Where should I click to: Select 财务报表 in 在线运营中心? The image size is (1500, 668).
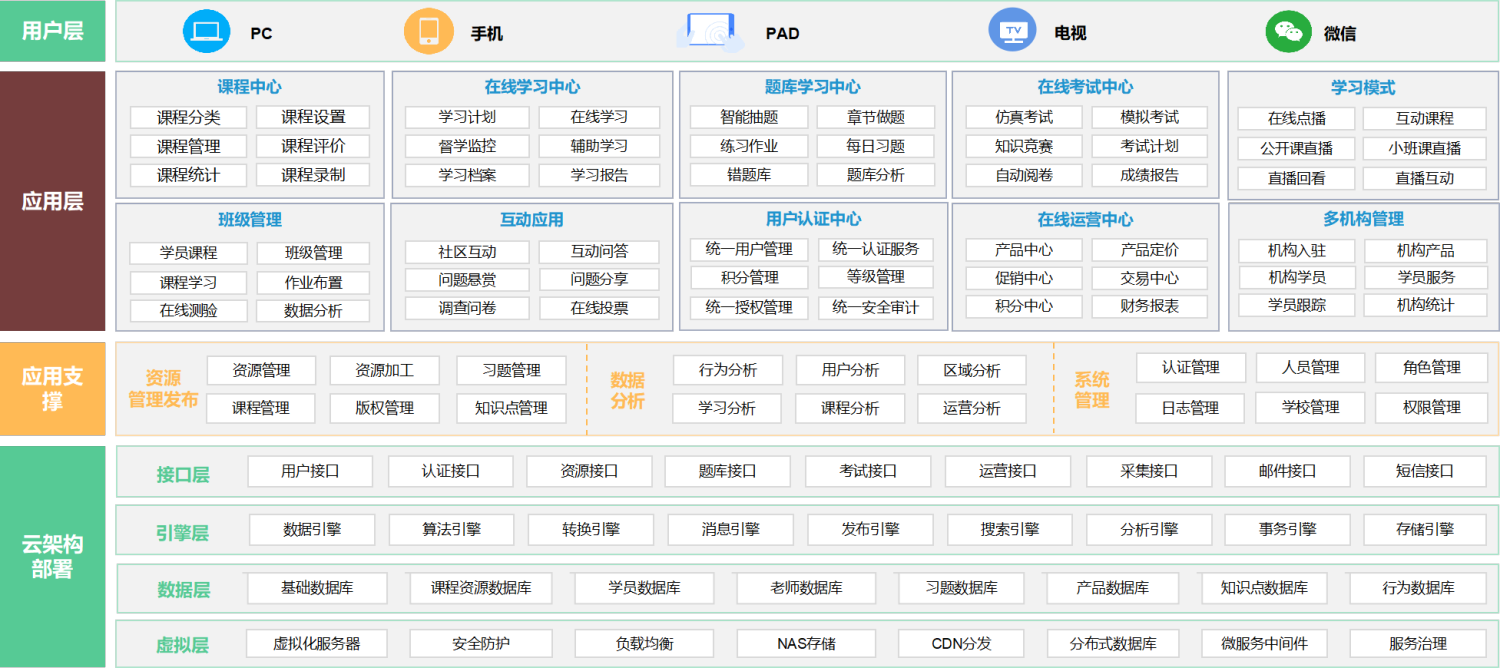[1150, 305]
